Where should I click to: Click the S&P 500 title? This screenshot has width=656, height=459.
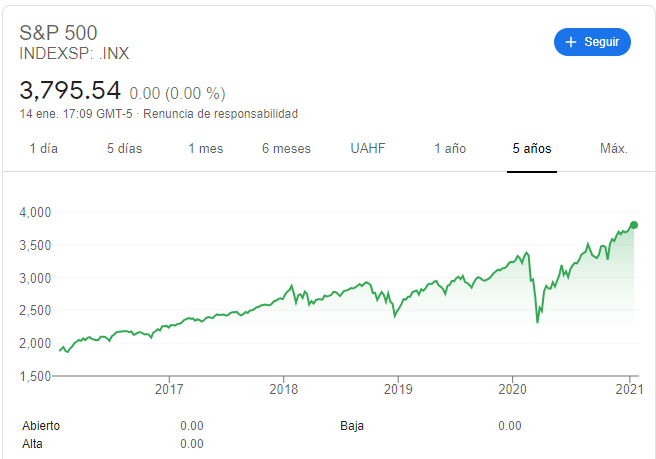click(x=58, y=33)
